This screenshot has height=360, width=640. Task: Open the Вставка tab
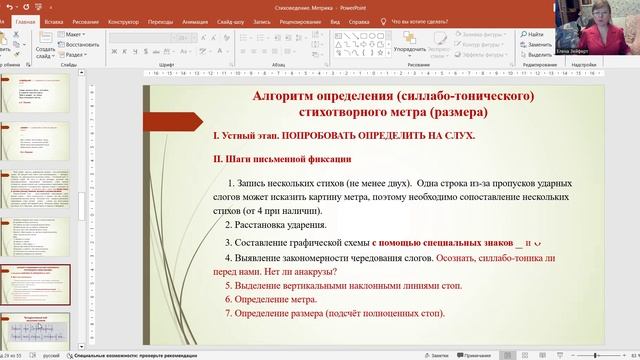[x=53, y=22]
